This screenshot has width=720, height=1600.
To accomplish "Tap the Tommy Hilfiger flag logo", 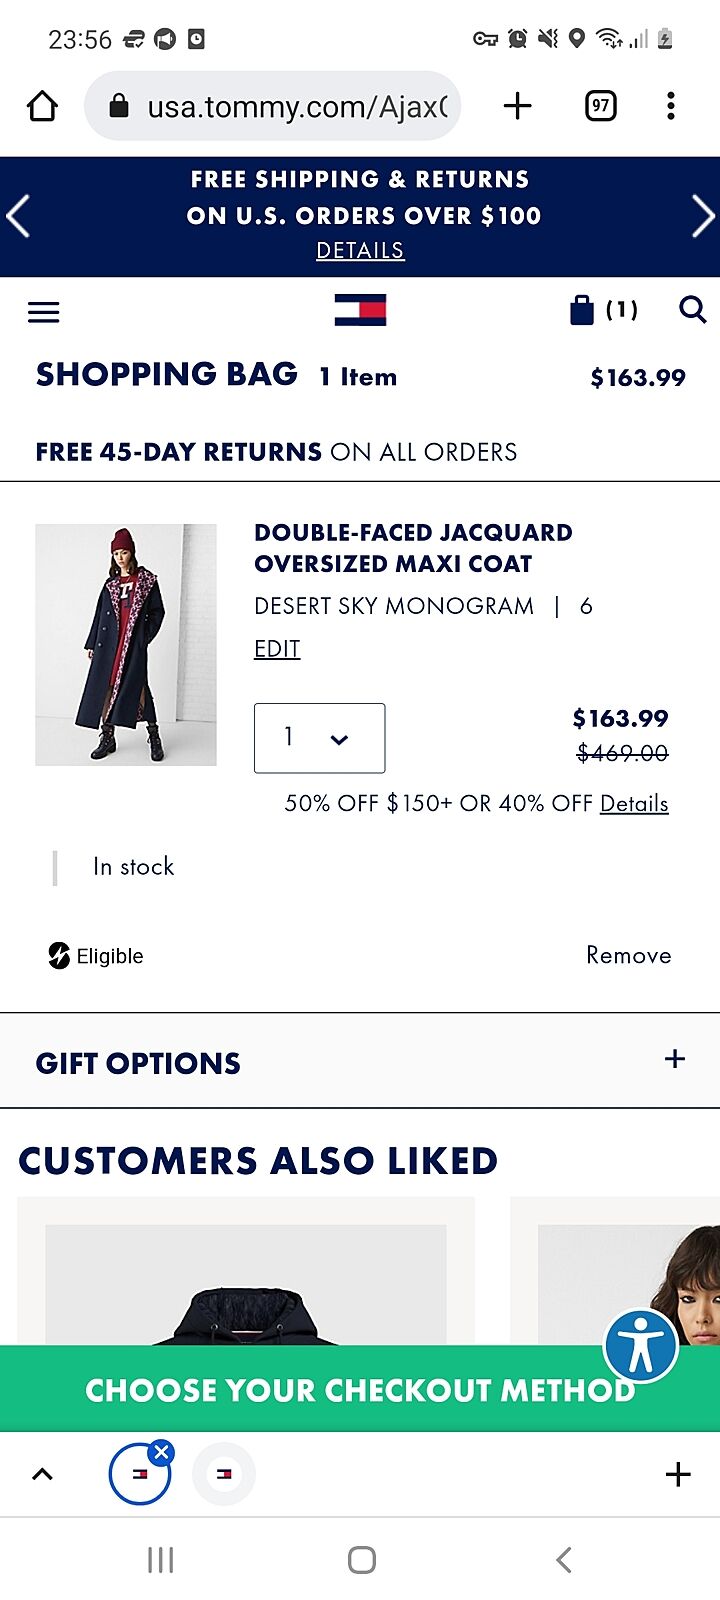I will coord(360,310).
